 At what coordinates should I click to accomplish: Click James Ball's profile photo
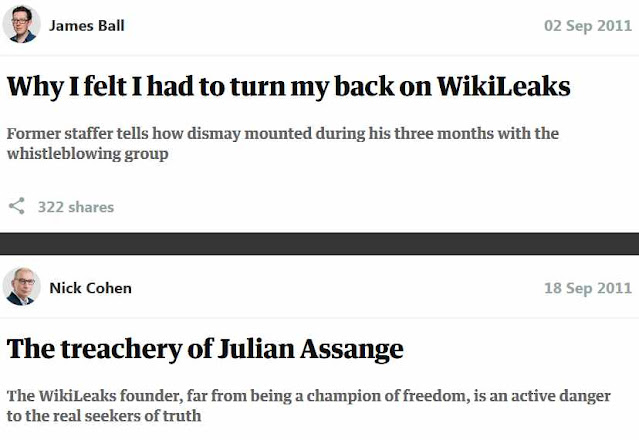[x=22, y=24]
